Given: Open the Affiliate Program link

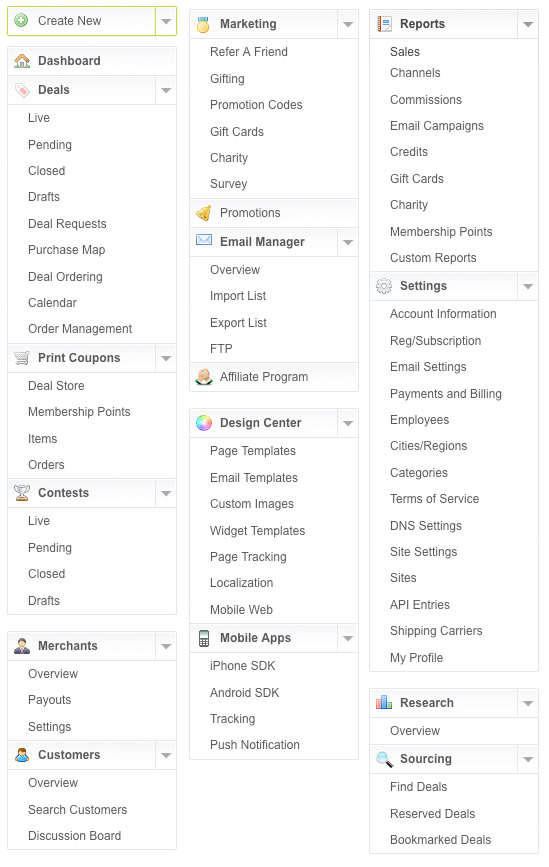Looking at the screenshot, I should pos(264,377).
